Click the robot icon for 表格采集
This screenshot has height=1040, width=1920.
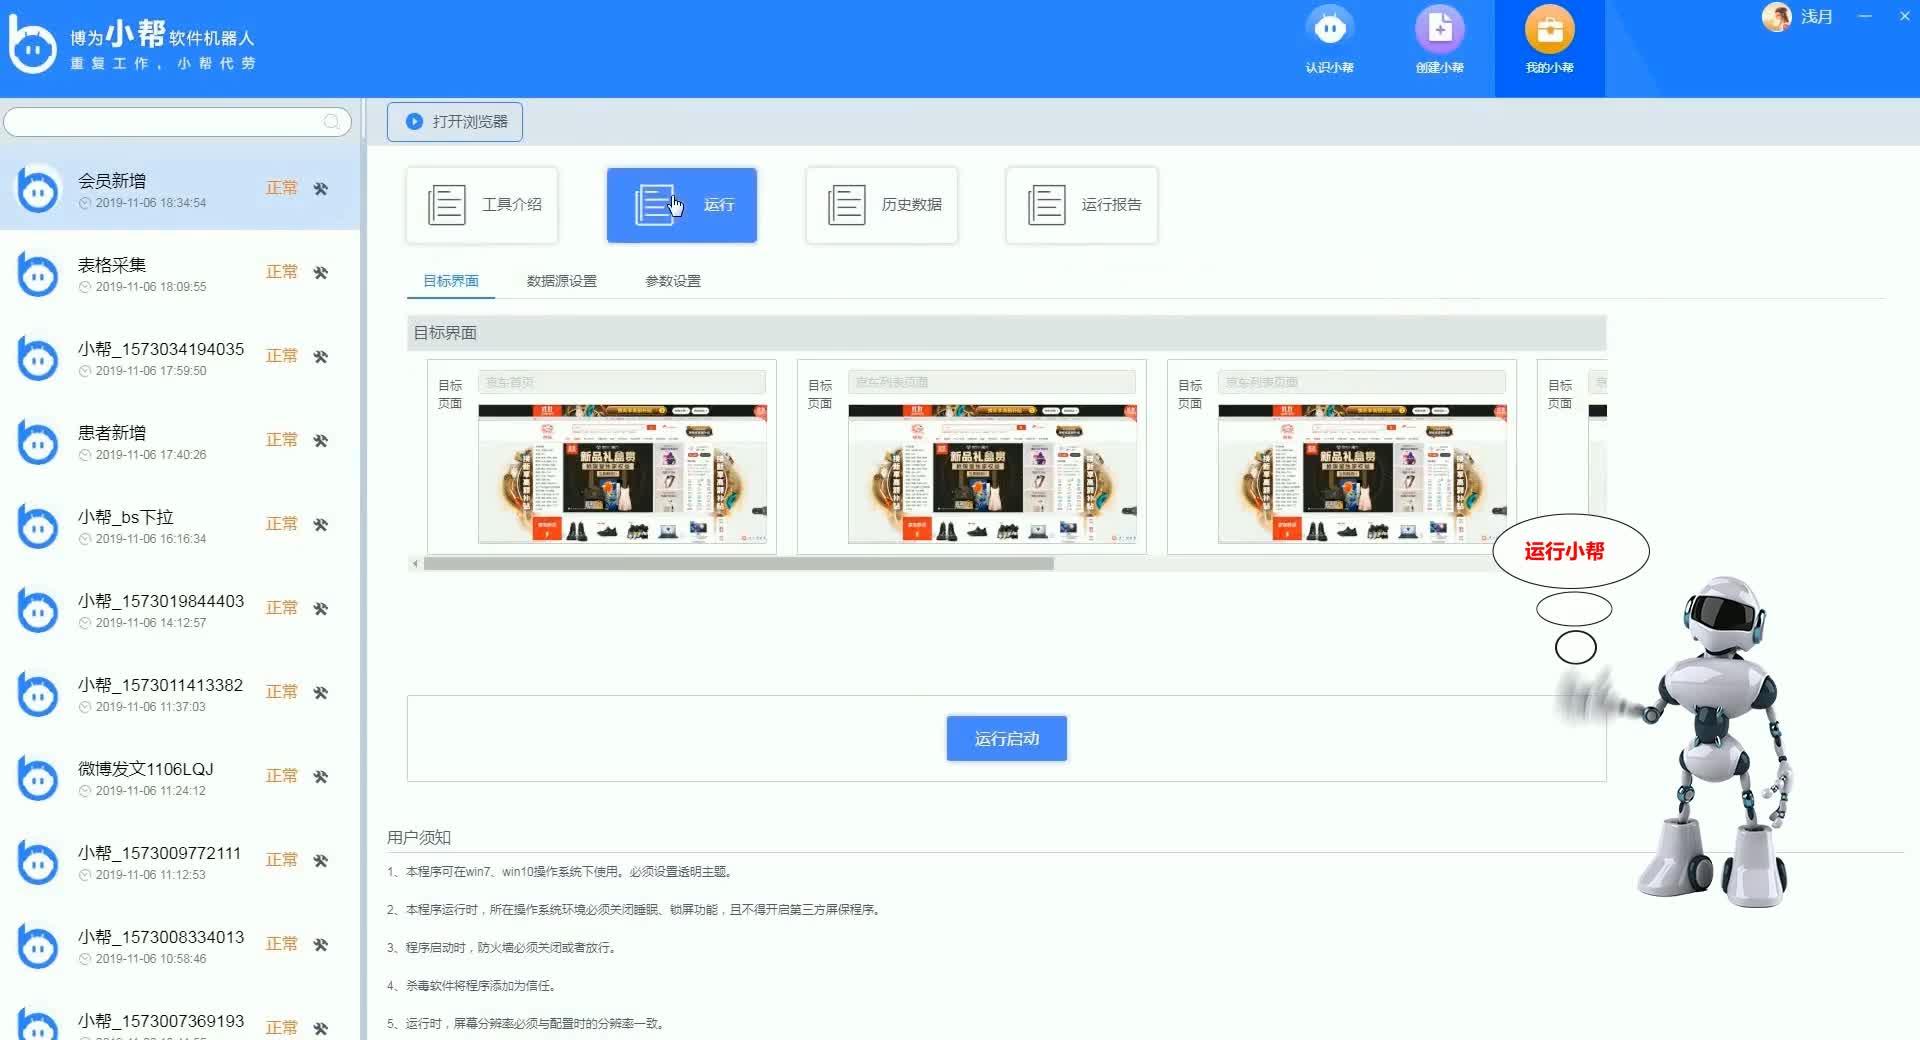pyautogui.click(x=38, y=273)
